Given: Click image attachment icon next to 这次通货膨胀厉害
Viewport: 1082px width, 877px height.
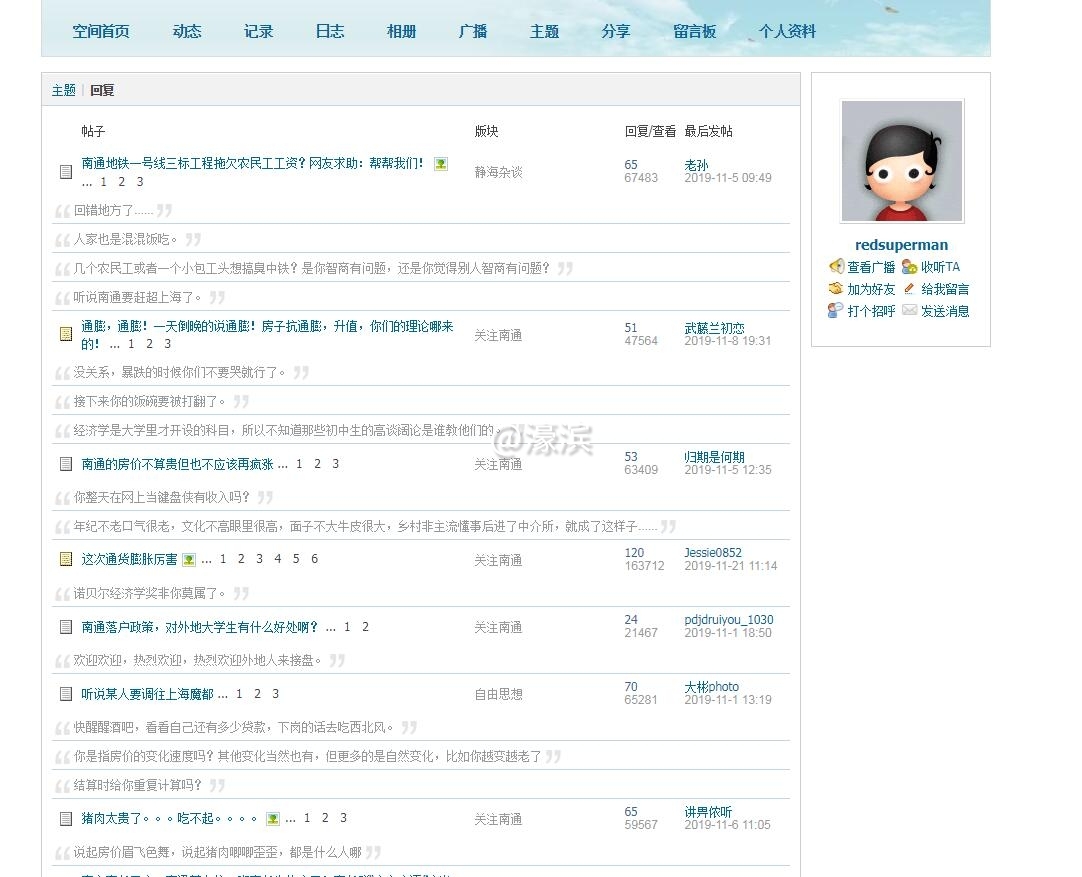Looking at the screenshot, I should coord(189,560).
